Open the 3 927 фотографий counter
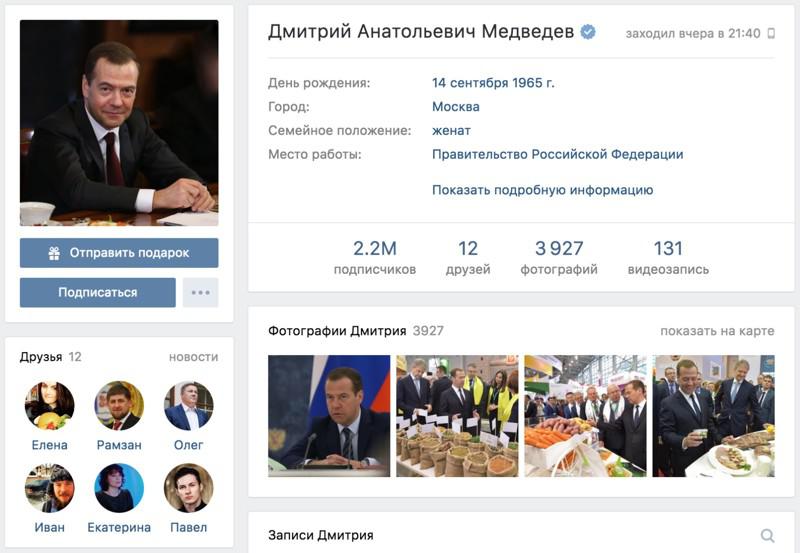 [559, 258]
